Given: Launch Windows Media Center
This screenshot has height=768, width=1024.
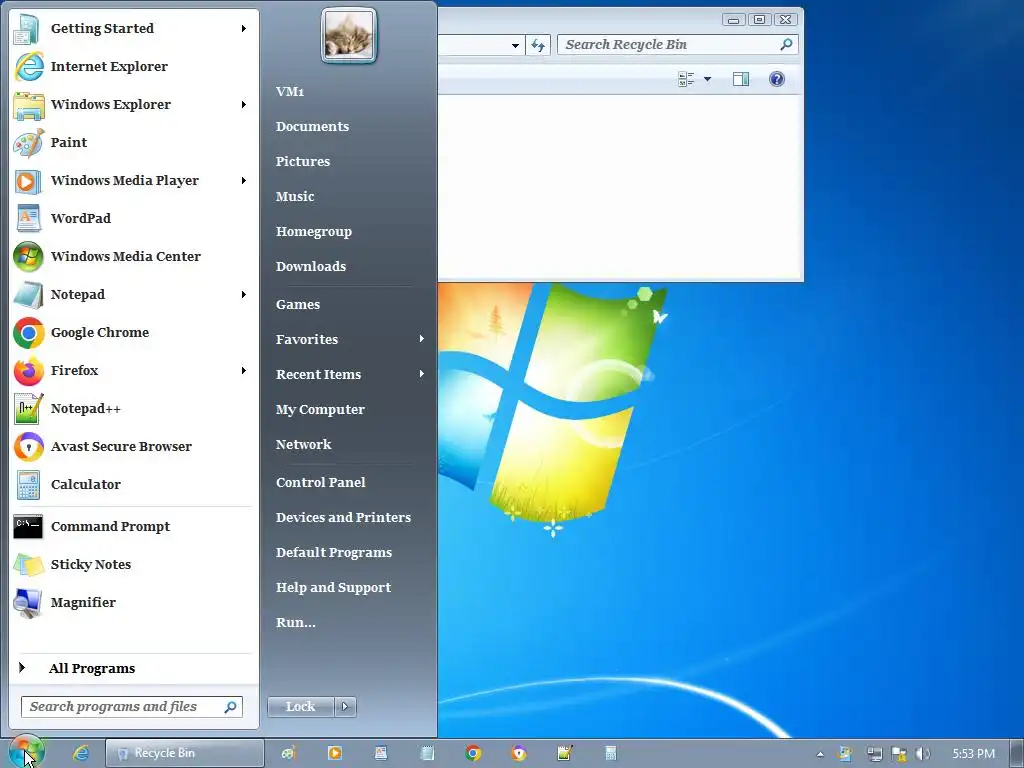Looking at the screenshot, I should click(x=133, y=256).
